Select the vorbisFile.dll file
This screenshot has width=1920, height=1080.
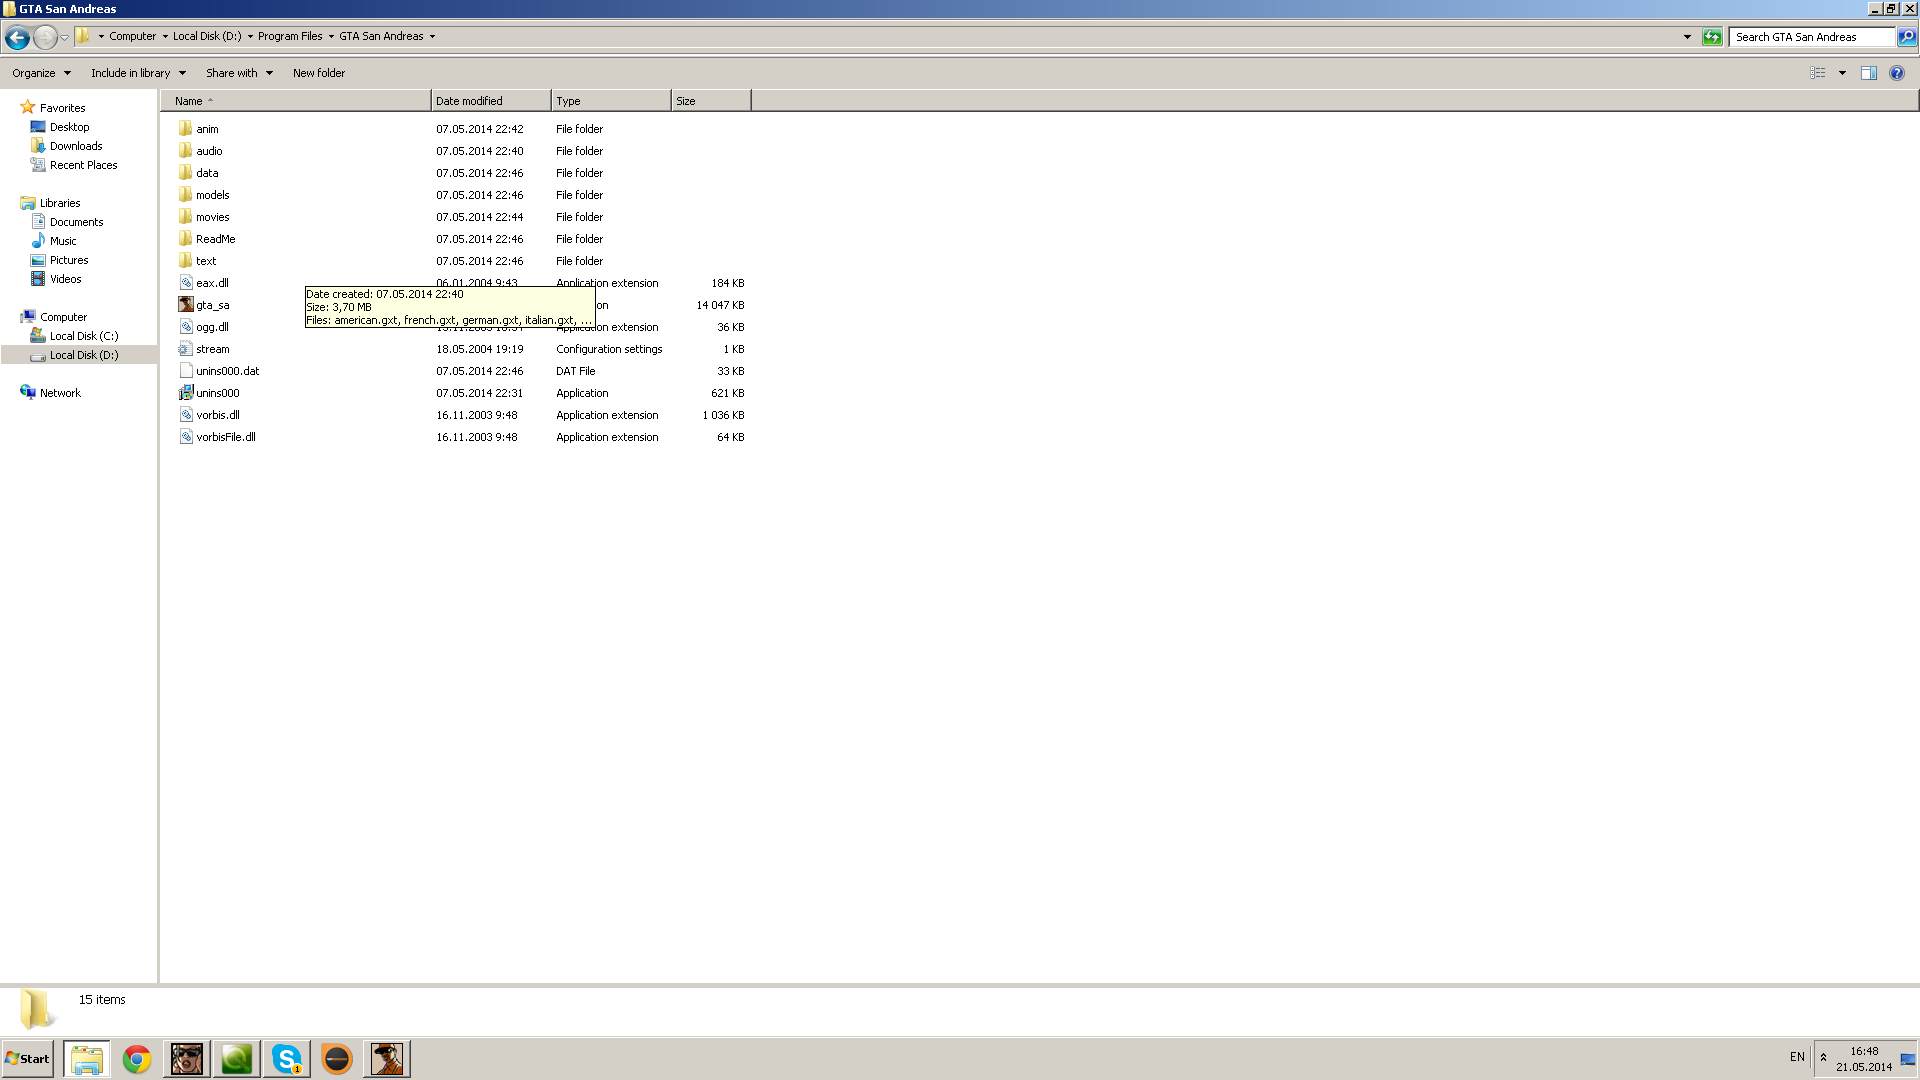[225, 437]
